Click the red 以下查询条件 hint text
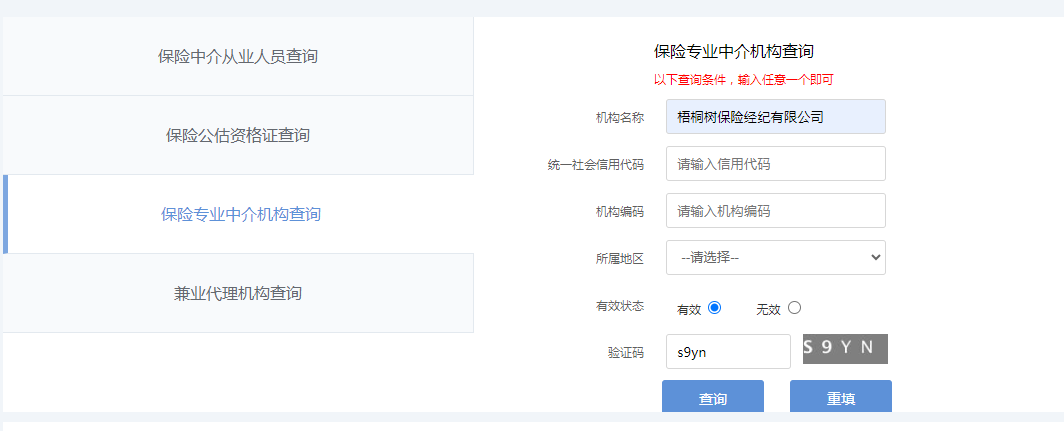1064x431 pixels. click(x=743, y=80)
